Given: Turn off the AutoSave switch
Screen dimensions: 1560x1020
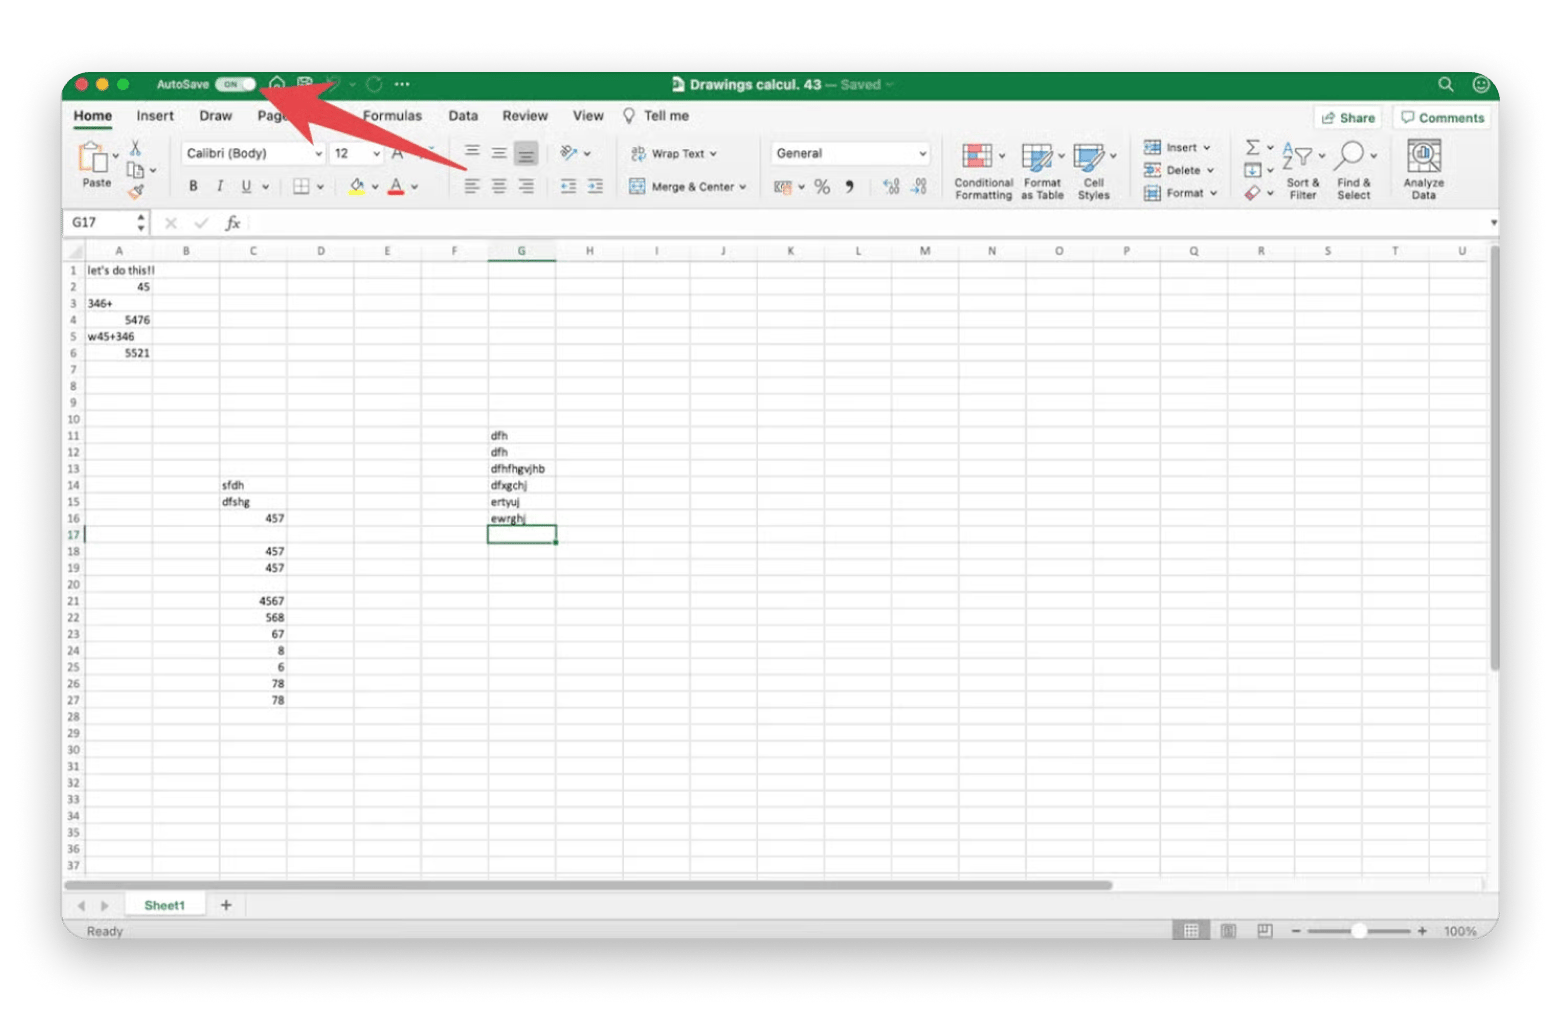Looking at the screenshot, I should click(236, 85).
